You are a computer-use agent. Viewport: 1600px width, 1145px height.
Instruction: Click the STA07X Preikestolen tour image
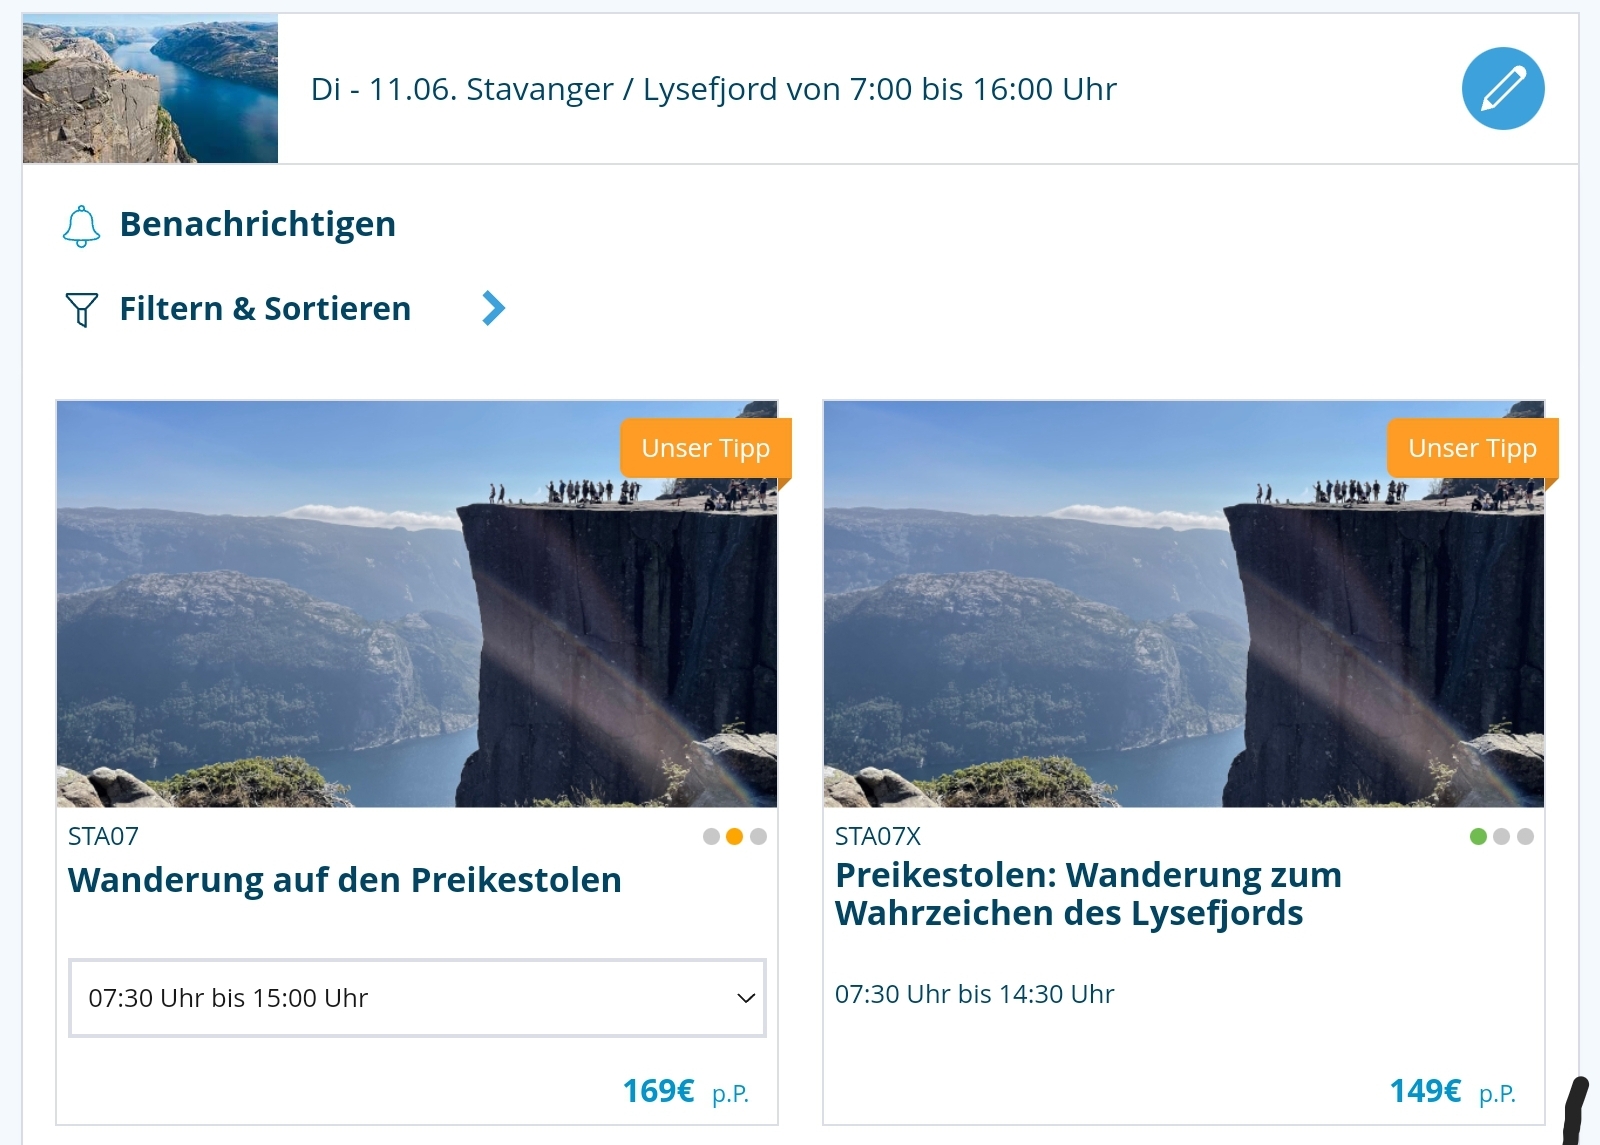tap(1184, 604)
